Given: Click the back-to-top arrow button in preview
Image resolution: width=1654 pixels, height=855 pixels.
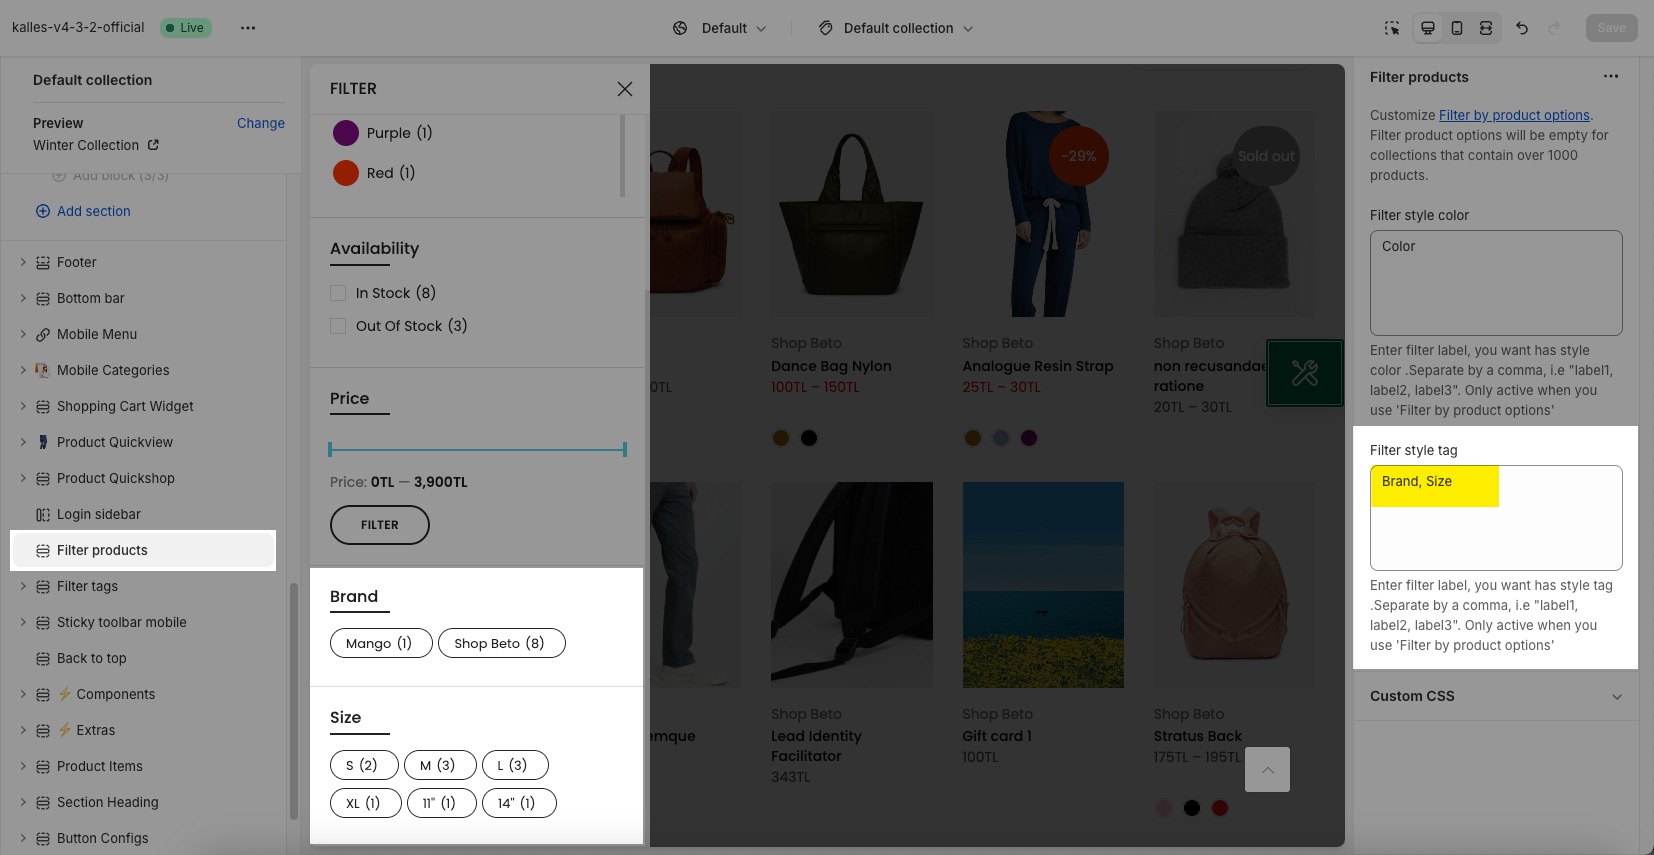Looking at the screenshot, I should (1267, 770).
